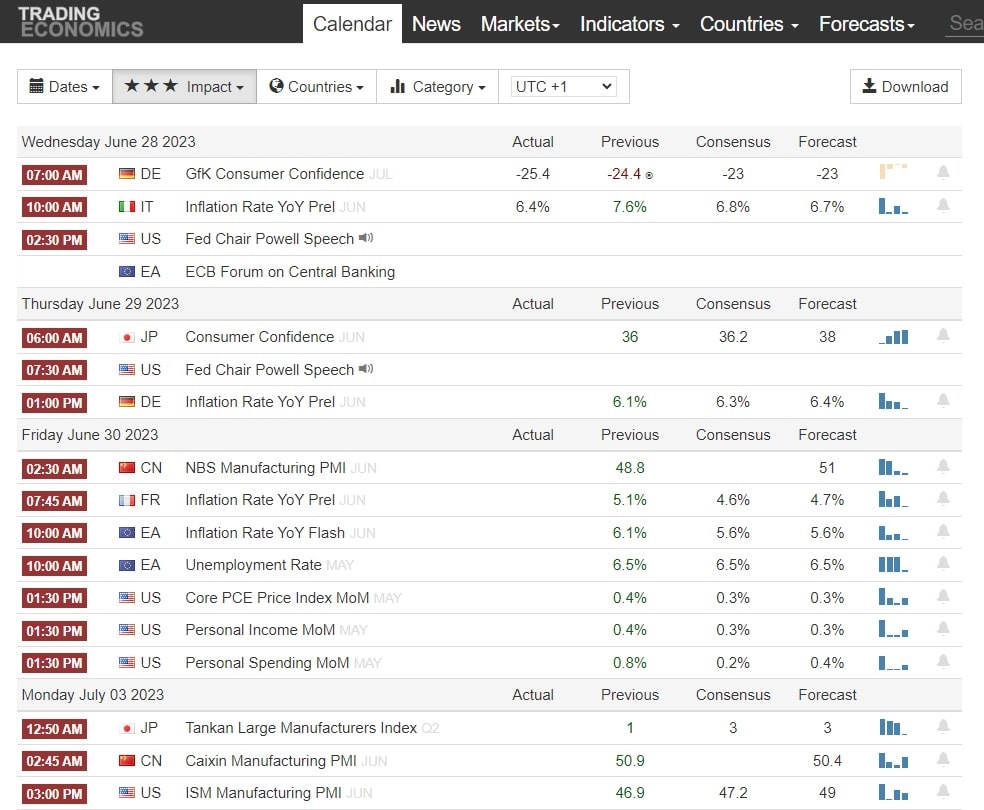Open mini chart for JP Consumer Confidence
984x810 pixels.
point(893,336)
